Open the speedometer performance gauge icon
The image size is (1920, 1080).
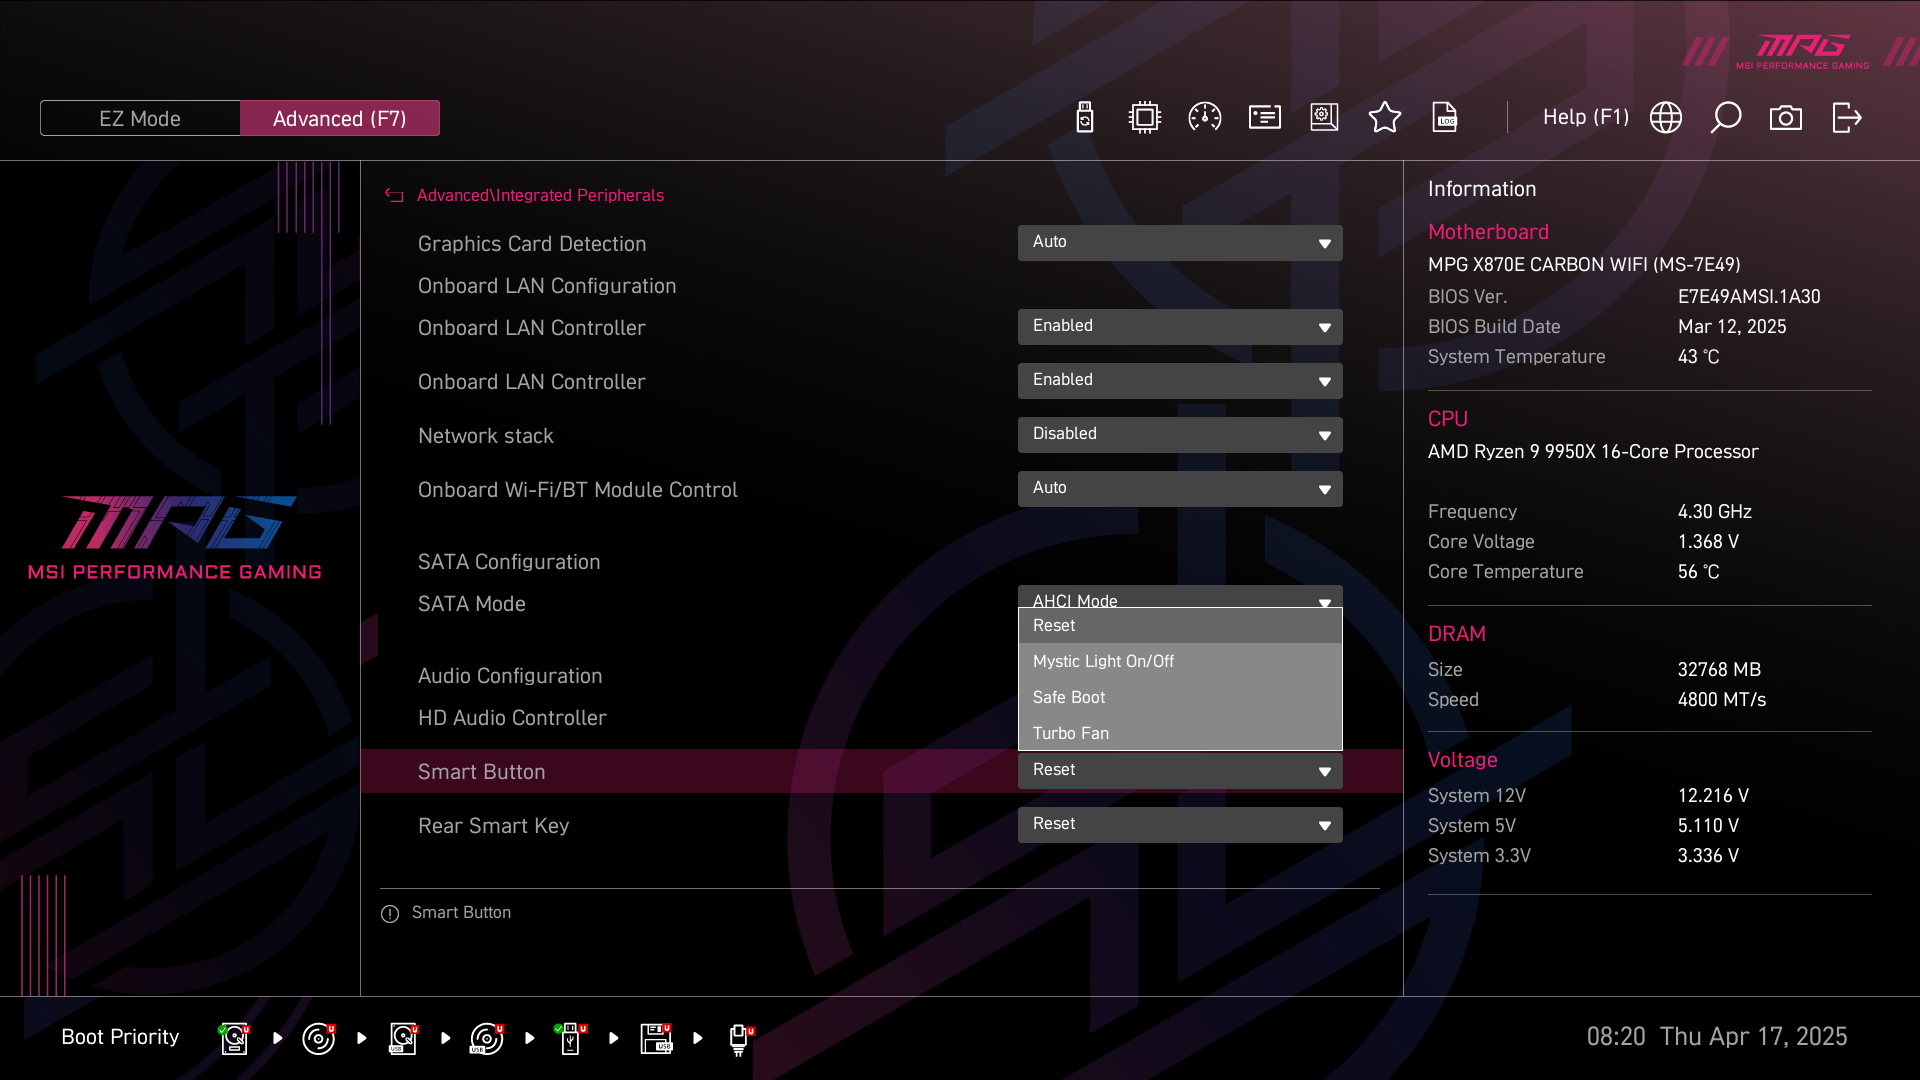(1204, 118)
